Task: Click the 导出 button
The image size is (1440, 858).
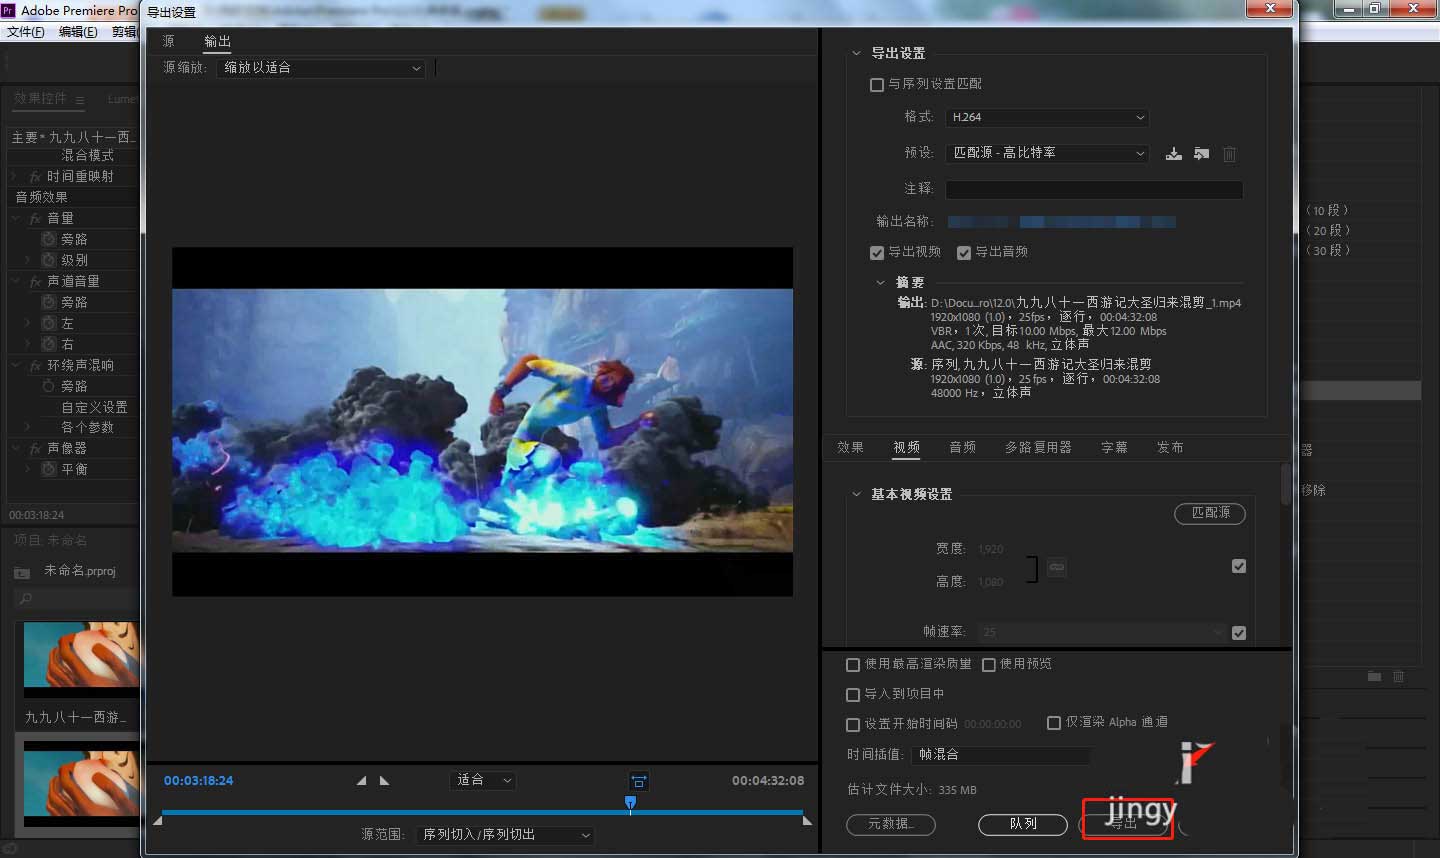Action: [x=1124, y=824]
